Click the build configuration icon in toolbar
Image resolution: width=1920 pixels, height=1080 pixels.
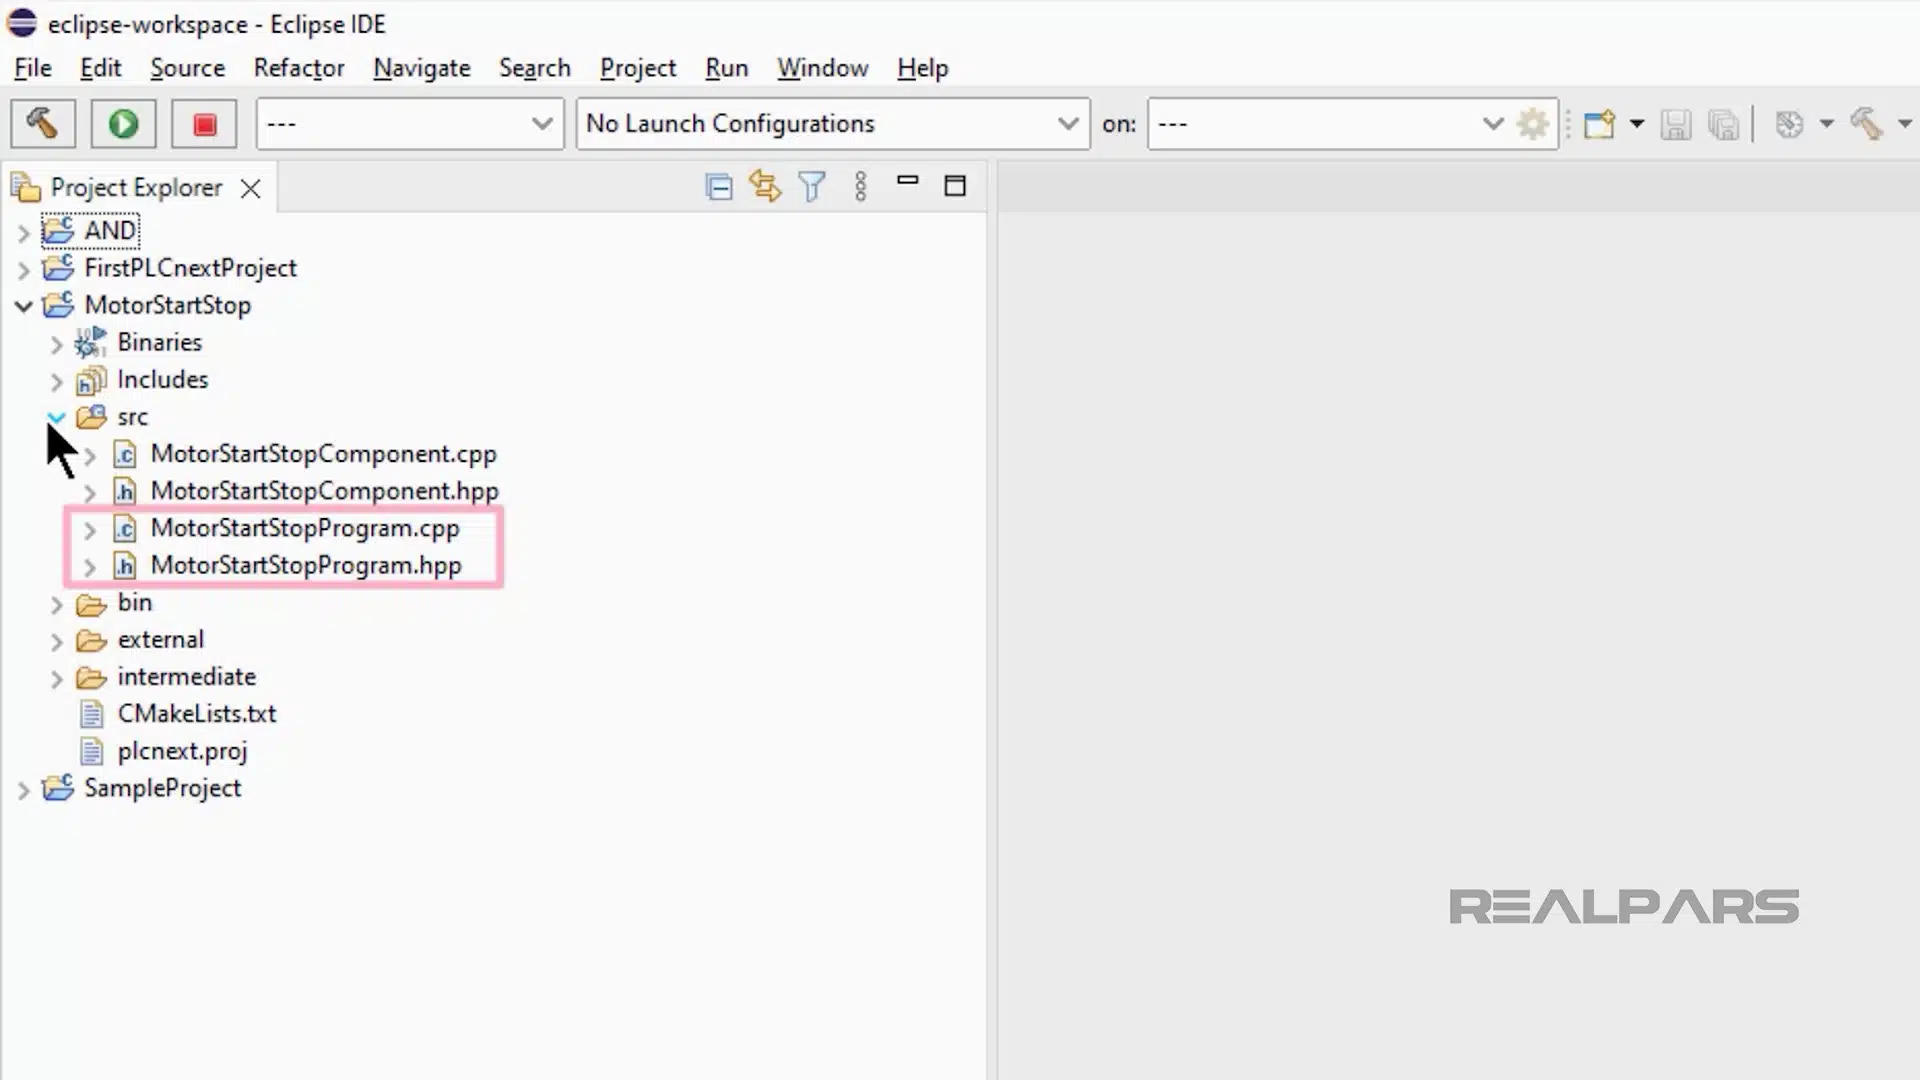tap(1789, 124)
